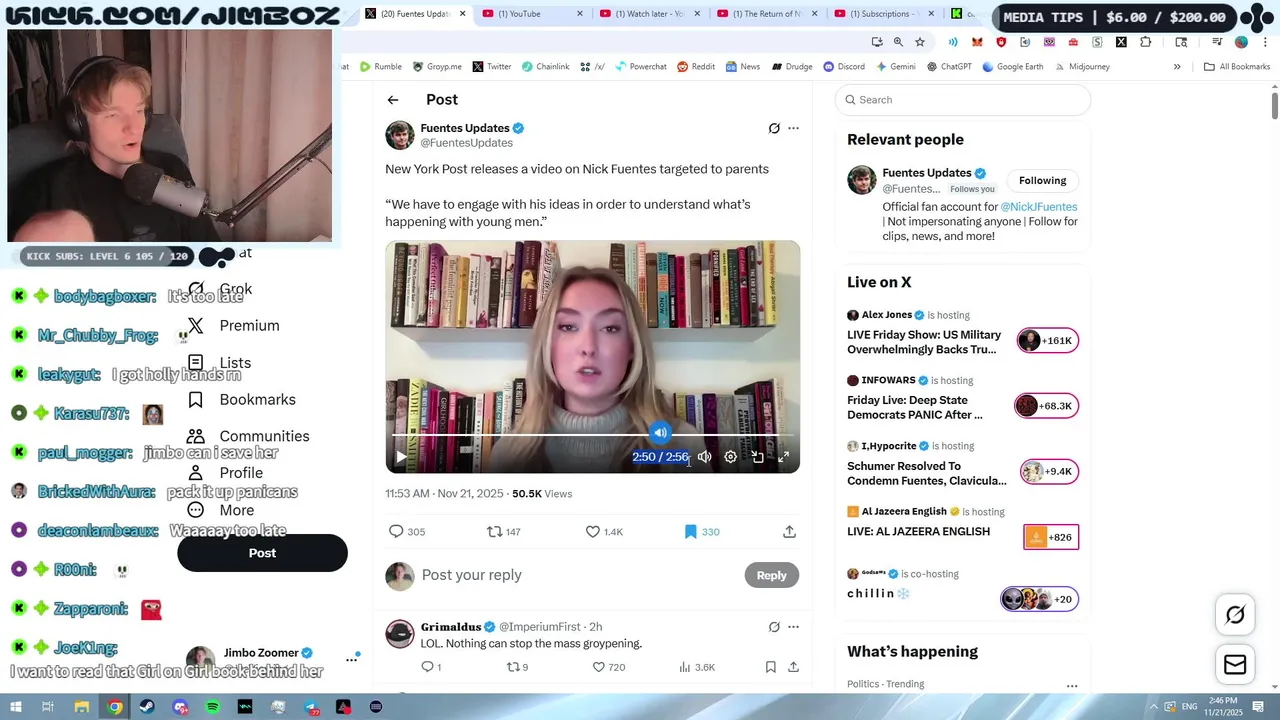Switch the video to fullscreen

(784, 457)
